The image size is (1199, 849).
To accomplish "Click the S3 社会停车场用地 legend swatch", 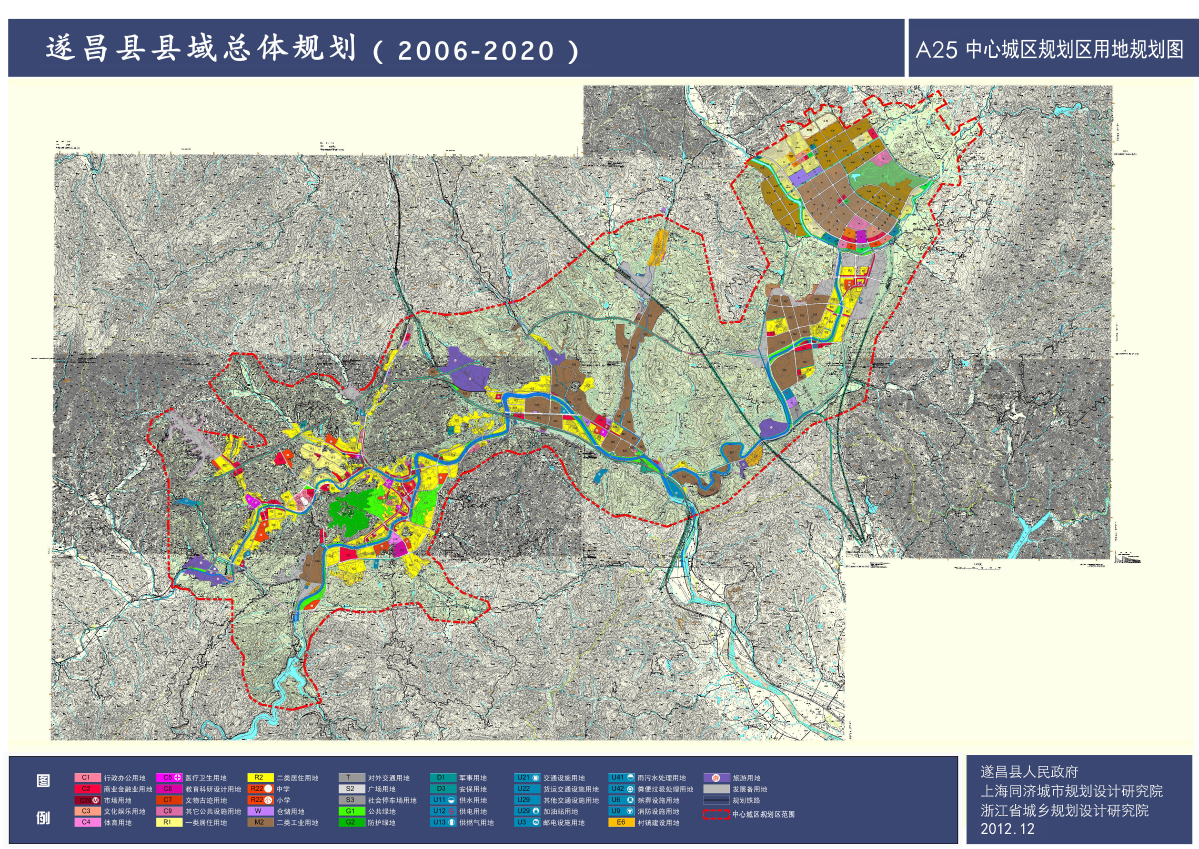I will point(351,800).
